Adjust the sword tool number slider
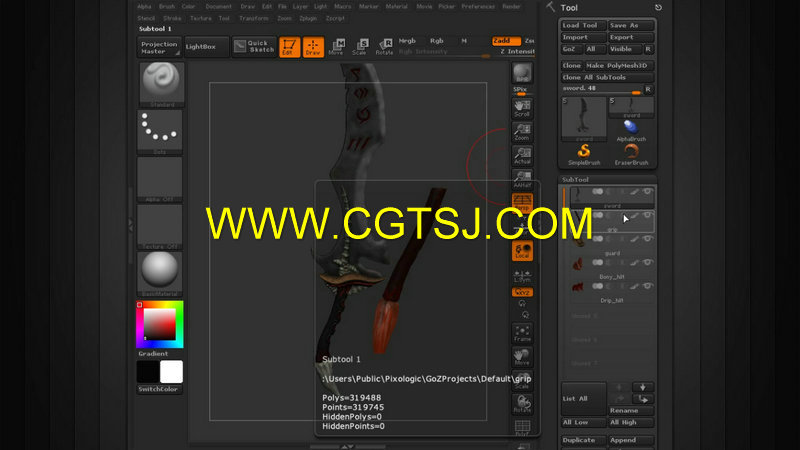This screenshot has width=800, height=450. 602,89
